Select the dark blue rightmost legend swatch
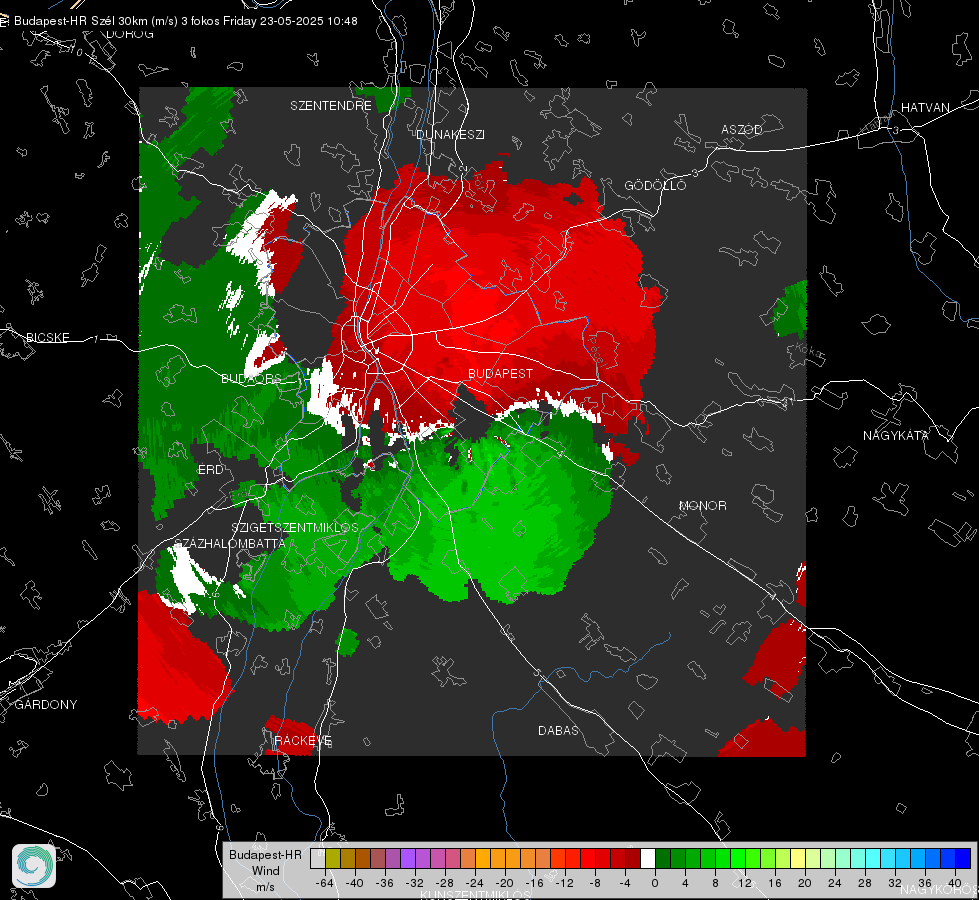979x900 pixels. click(963, 859)
